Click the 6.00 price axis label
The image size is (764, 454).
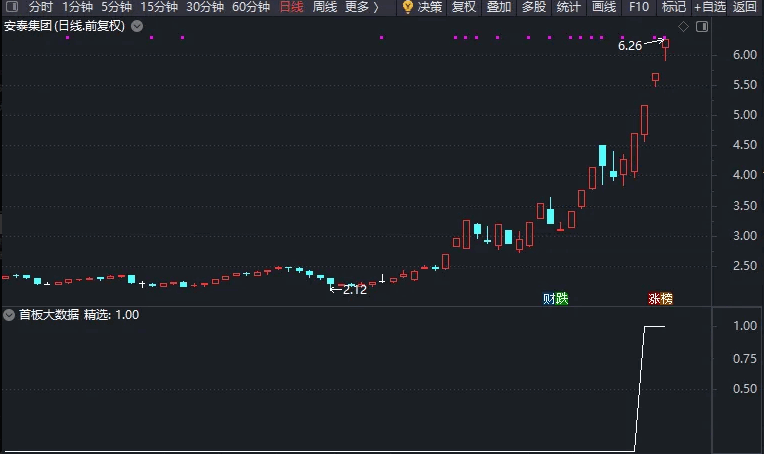tap(745, 55)
